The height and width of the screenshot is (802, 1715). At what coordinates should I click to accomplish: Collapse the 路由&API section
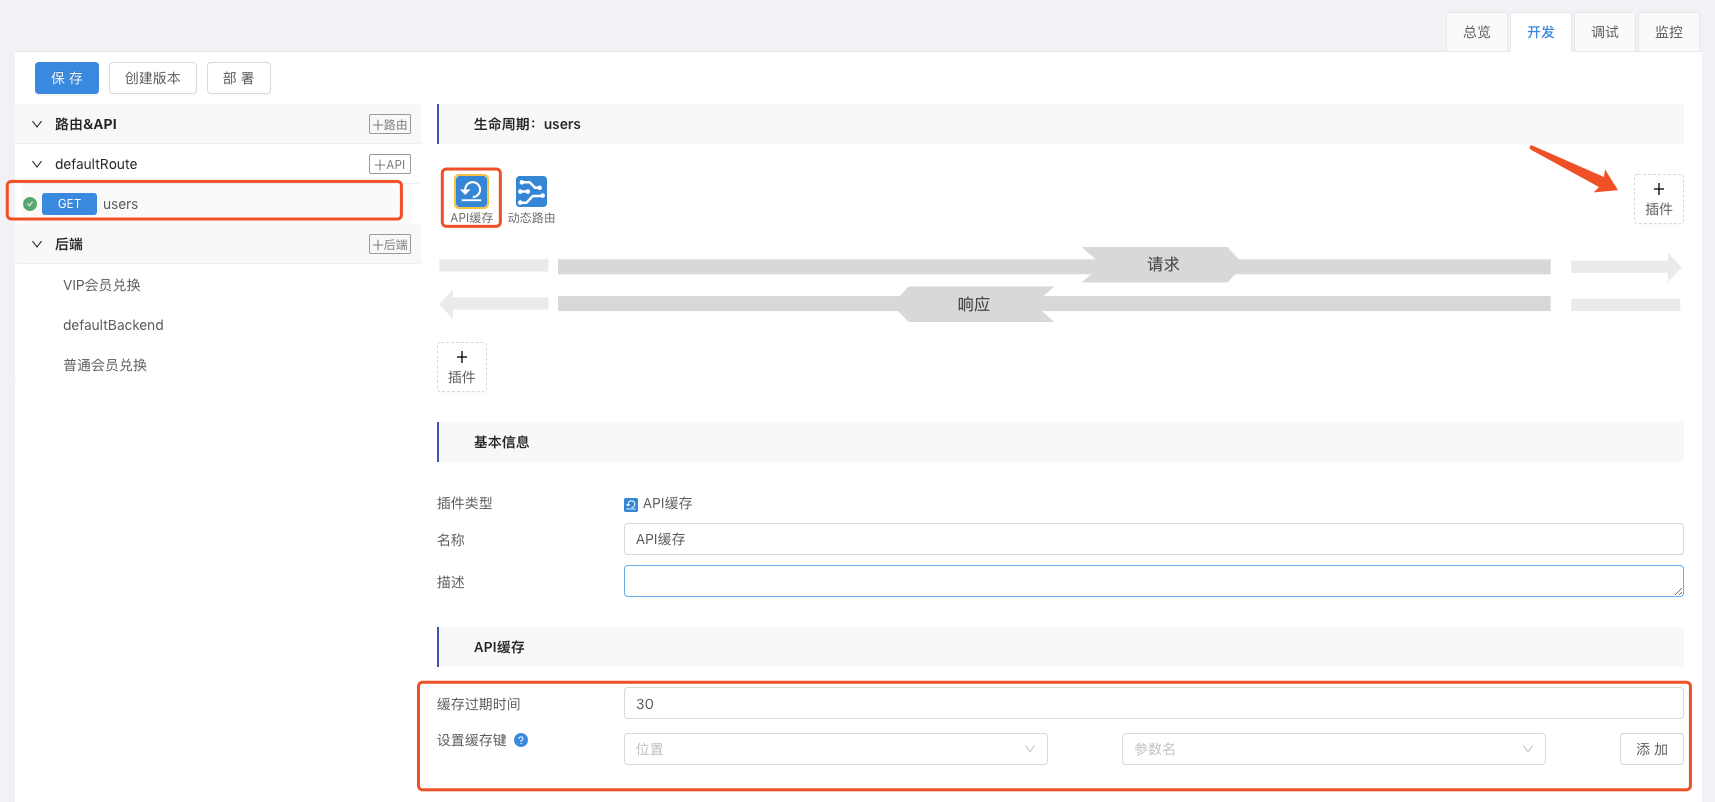tap(37, 124)
